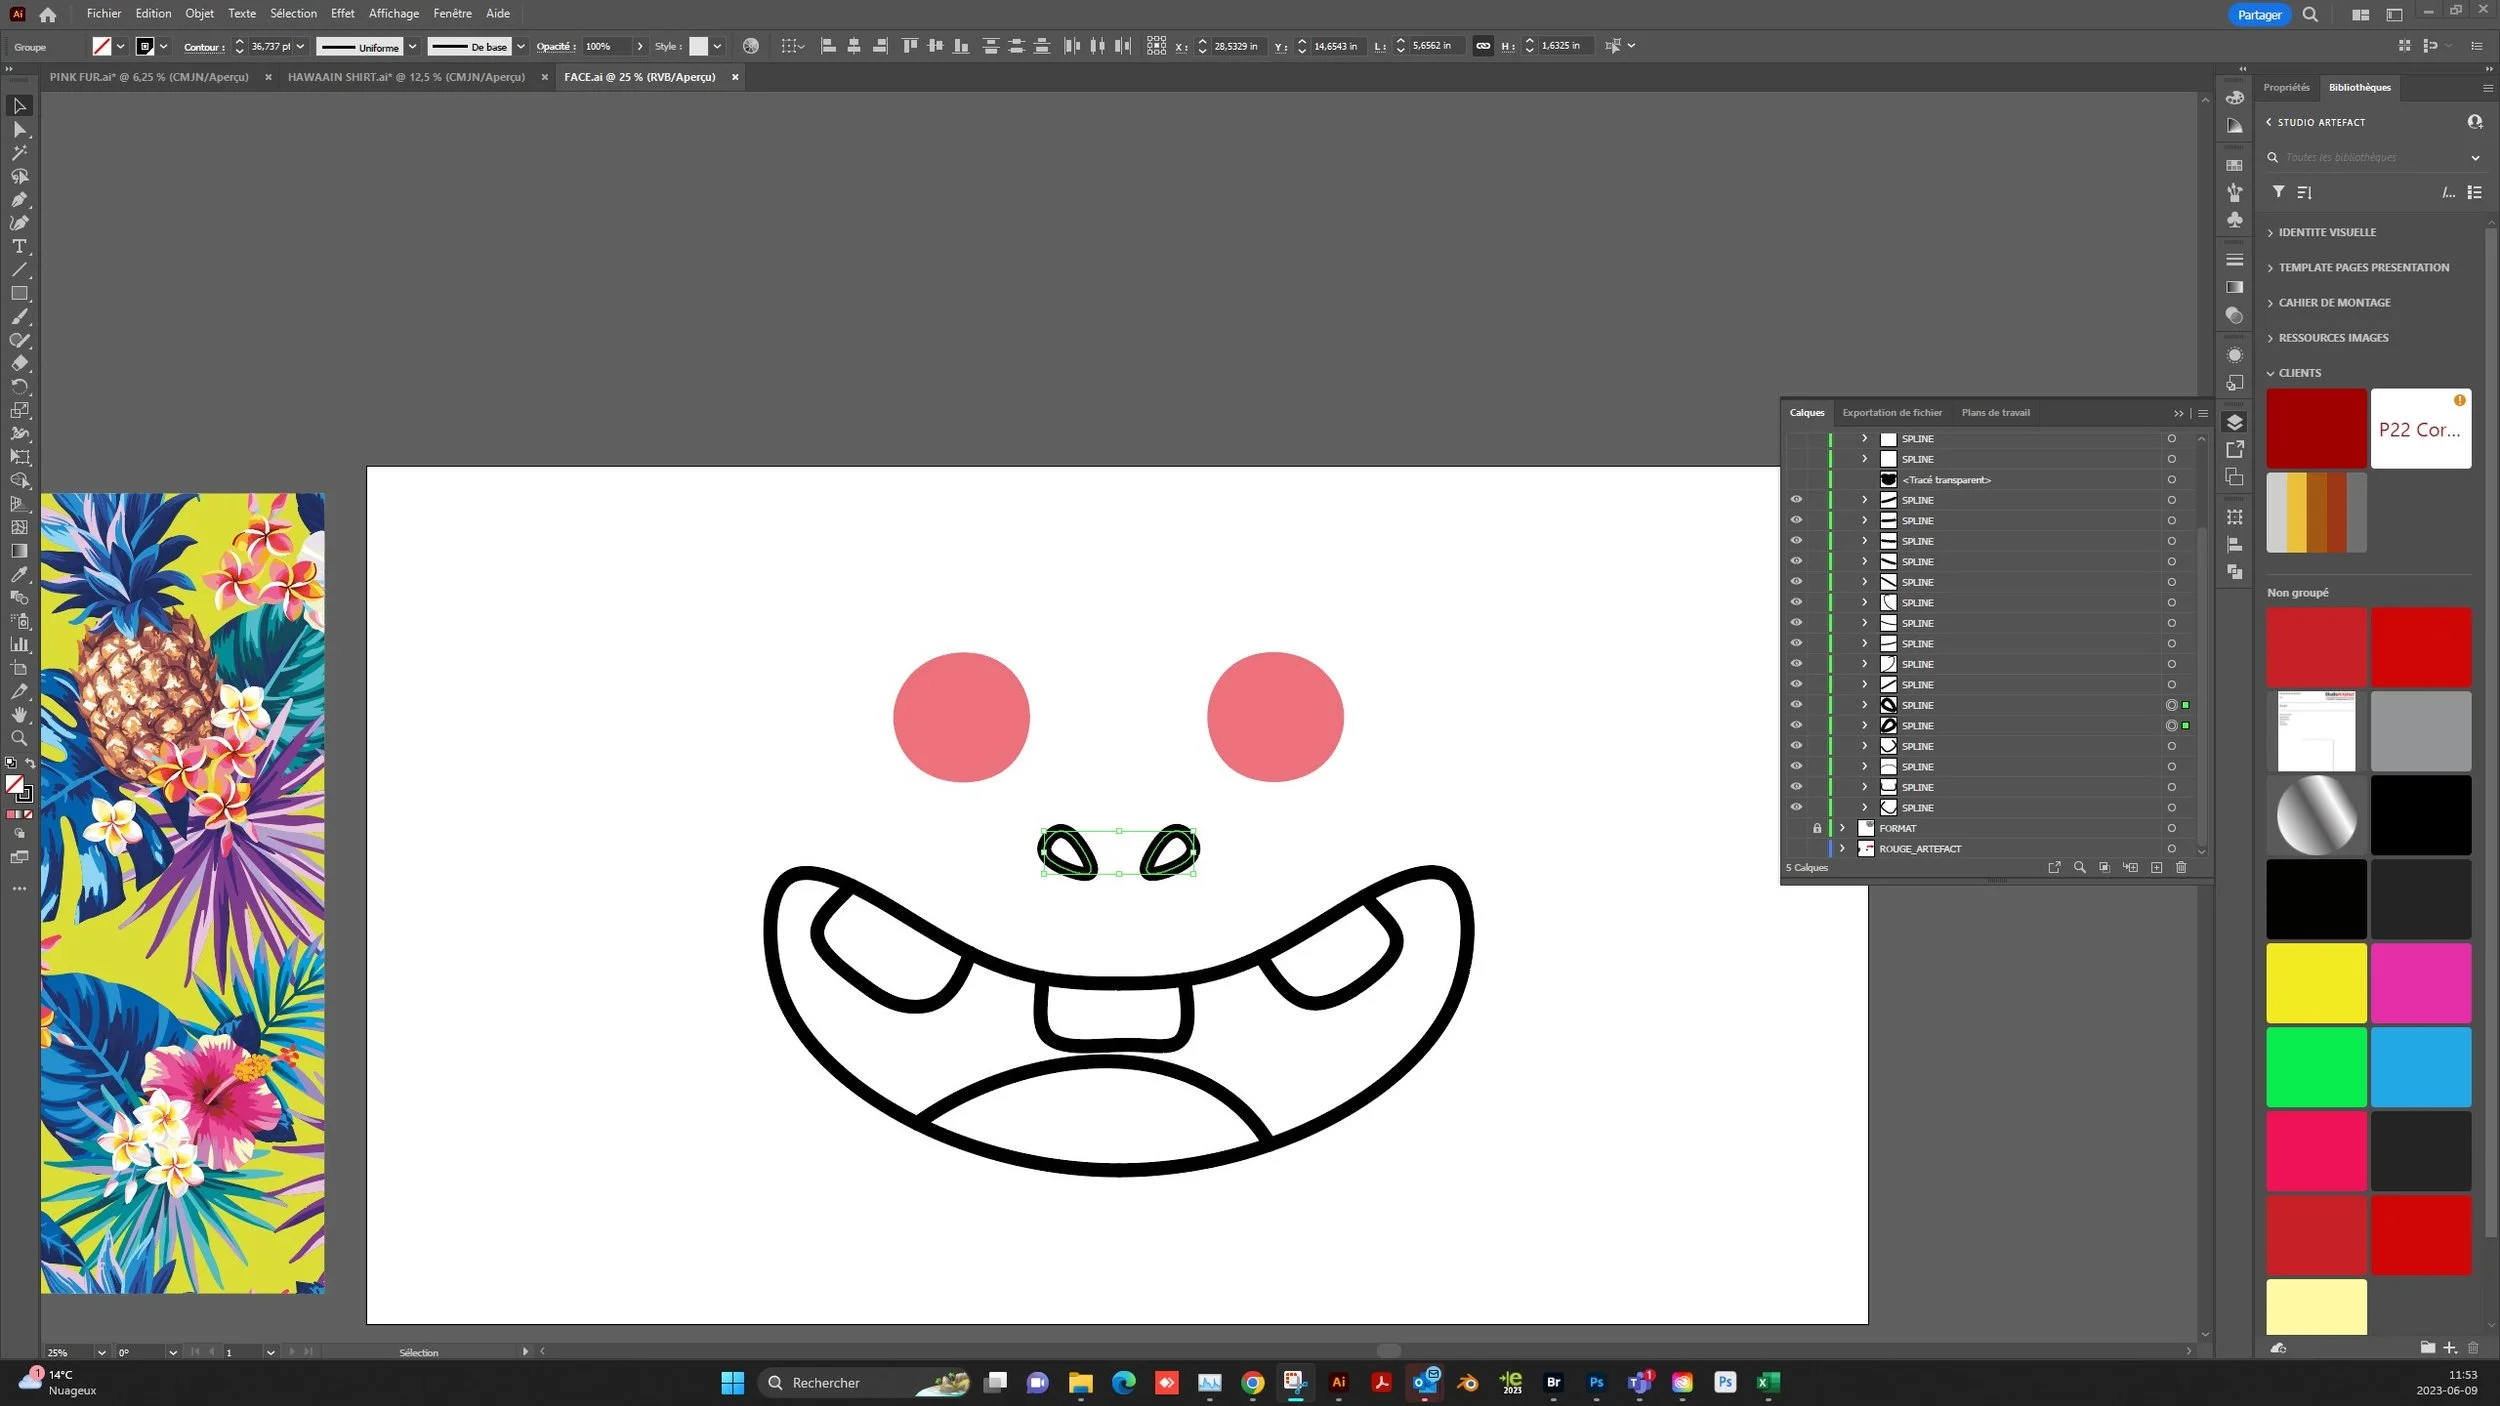Pick the Rectangle tool

click(19, 293)
